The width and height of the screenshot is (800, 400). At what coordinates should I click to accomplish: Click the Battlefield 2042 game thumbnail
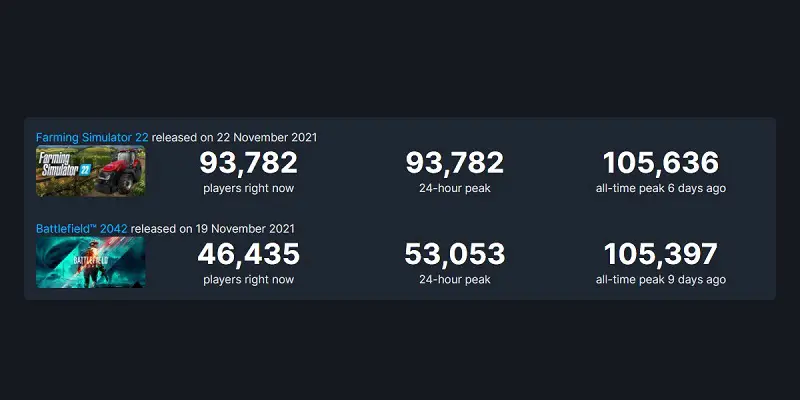point(90,263)
